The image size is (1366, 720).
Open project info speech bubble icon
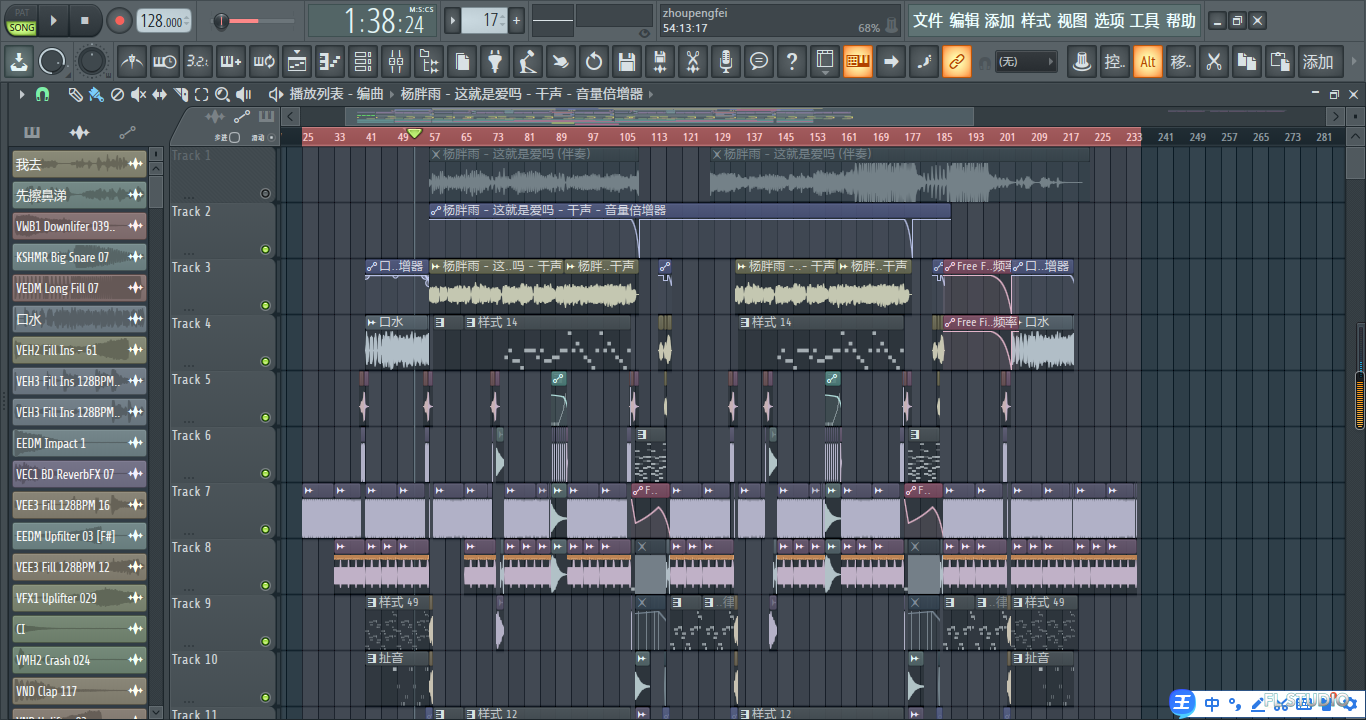759,62
